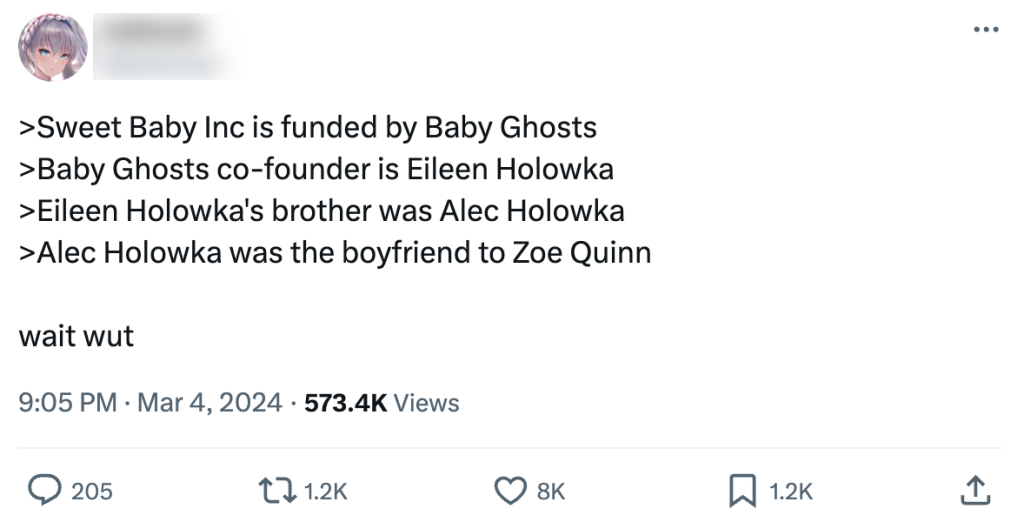Click the repost arrows icon
The width and height of the screenshot is (1024, 522).
(276, 490)
